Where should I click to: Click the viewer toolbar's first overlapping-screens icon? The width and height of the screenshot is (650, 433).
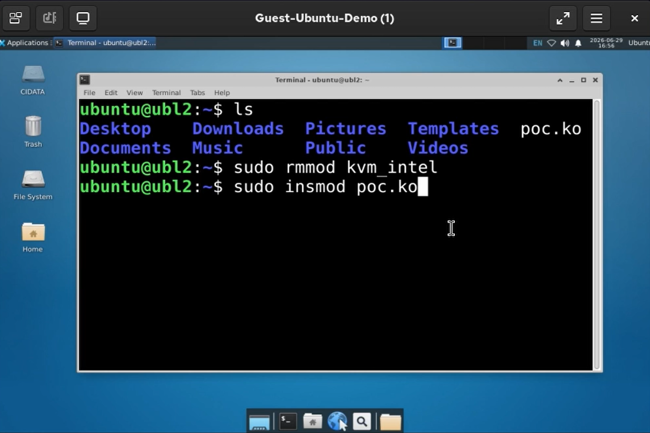pos(16,18)
